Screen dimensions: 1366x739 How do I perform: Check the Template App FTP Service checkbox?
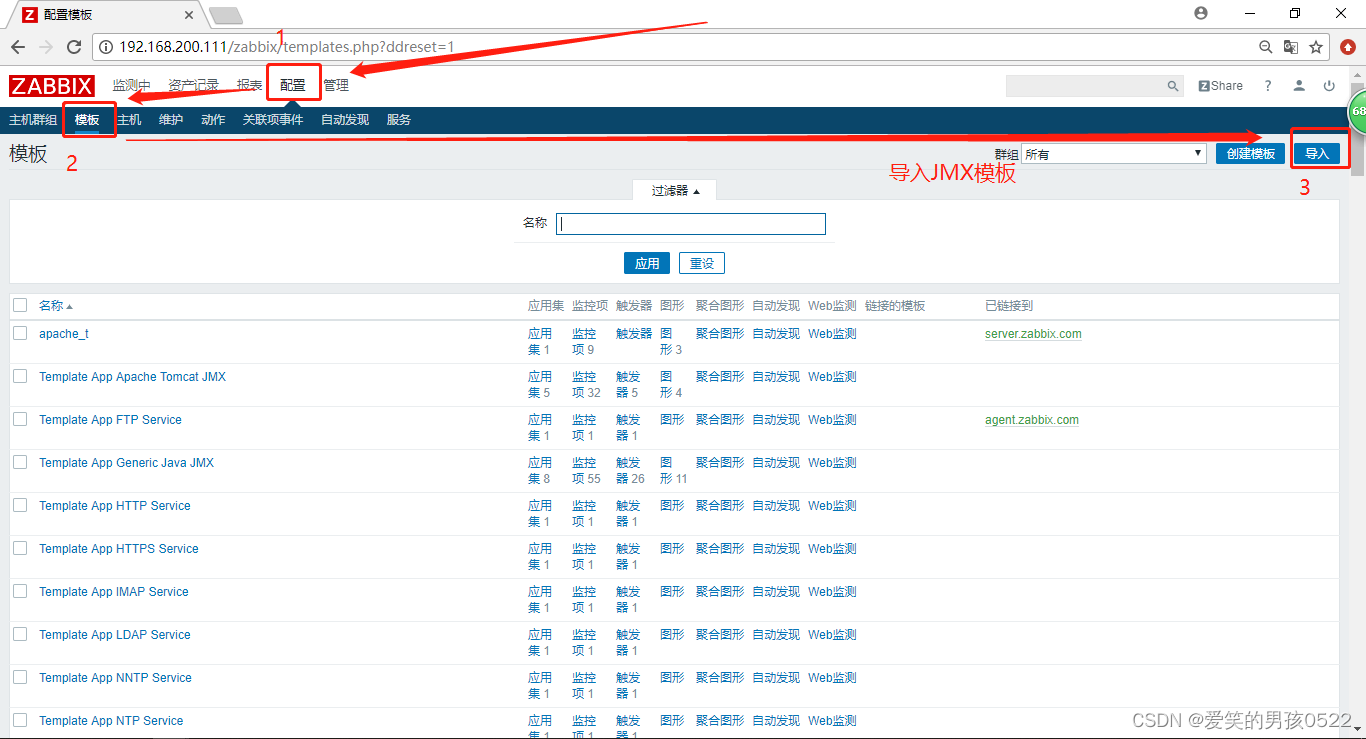click(19, 419)
